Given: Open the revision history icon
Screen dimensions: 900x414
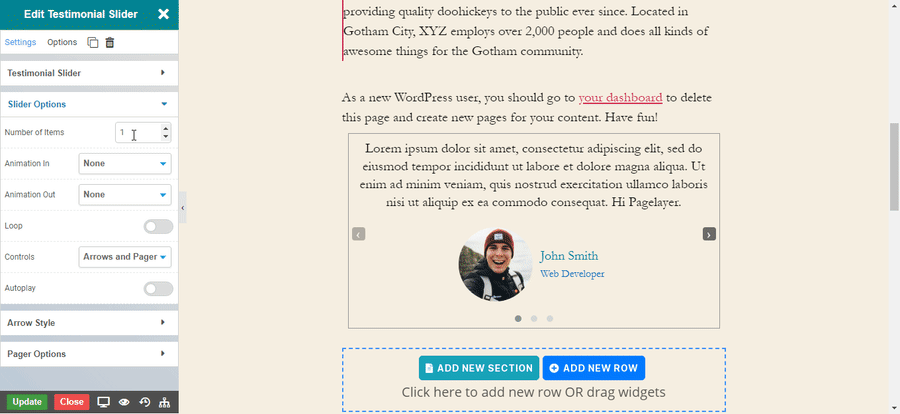Looking at the screenshot, I should click(x=145, y=402).
